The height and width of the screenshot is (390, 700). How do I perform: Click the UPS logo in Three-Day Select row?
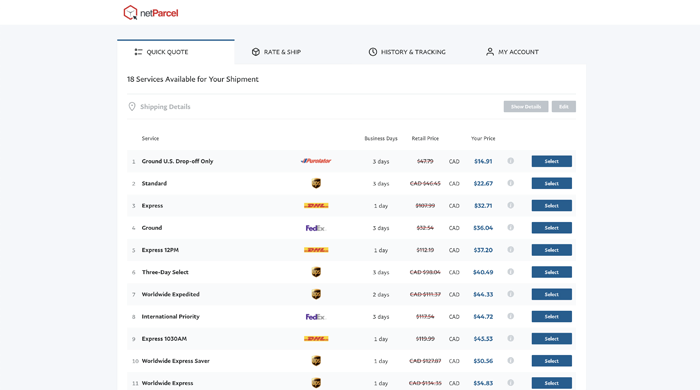(x=316, y=272)
